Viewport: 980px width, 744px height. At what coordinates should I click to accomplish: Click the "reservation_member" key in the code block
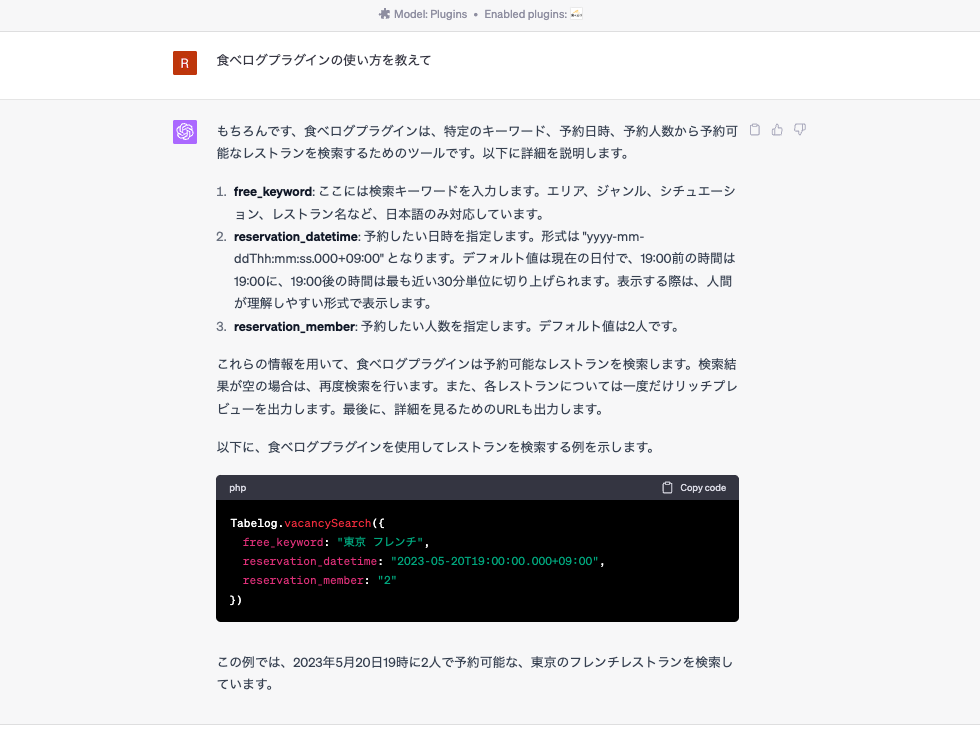tap(303, 580)
